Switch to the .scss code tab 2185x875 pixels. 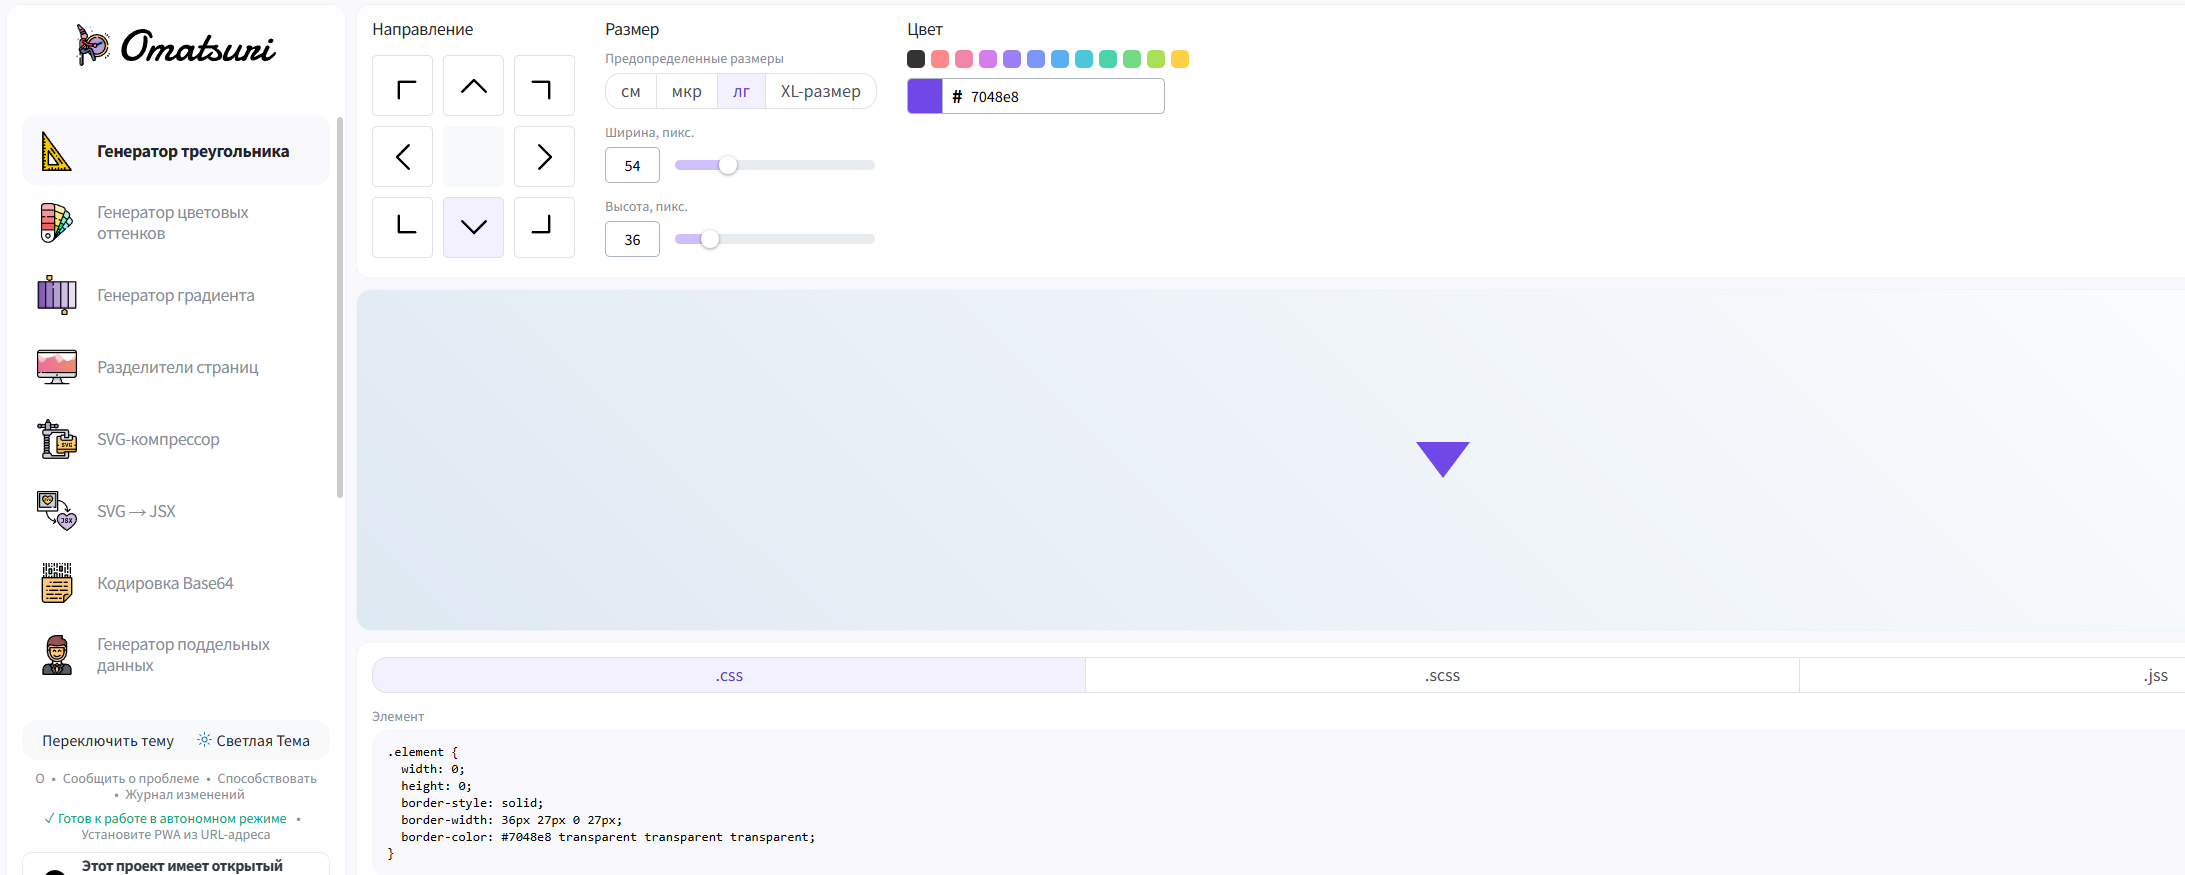(x=1442, y=675)
